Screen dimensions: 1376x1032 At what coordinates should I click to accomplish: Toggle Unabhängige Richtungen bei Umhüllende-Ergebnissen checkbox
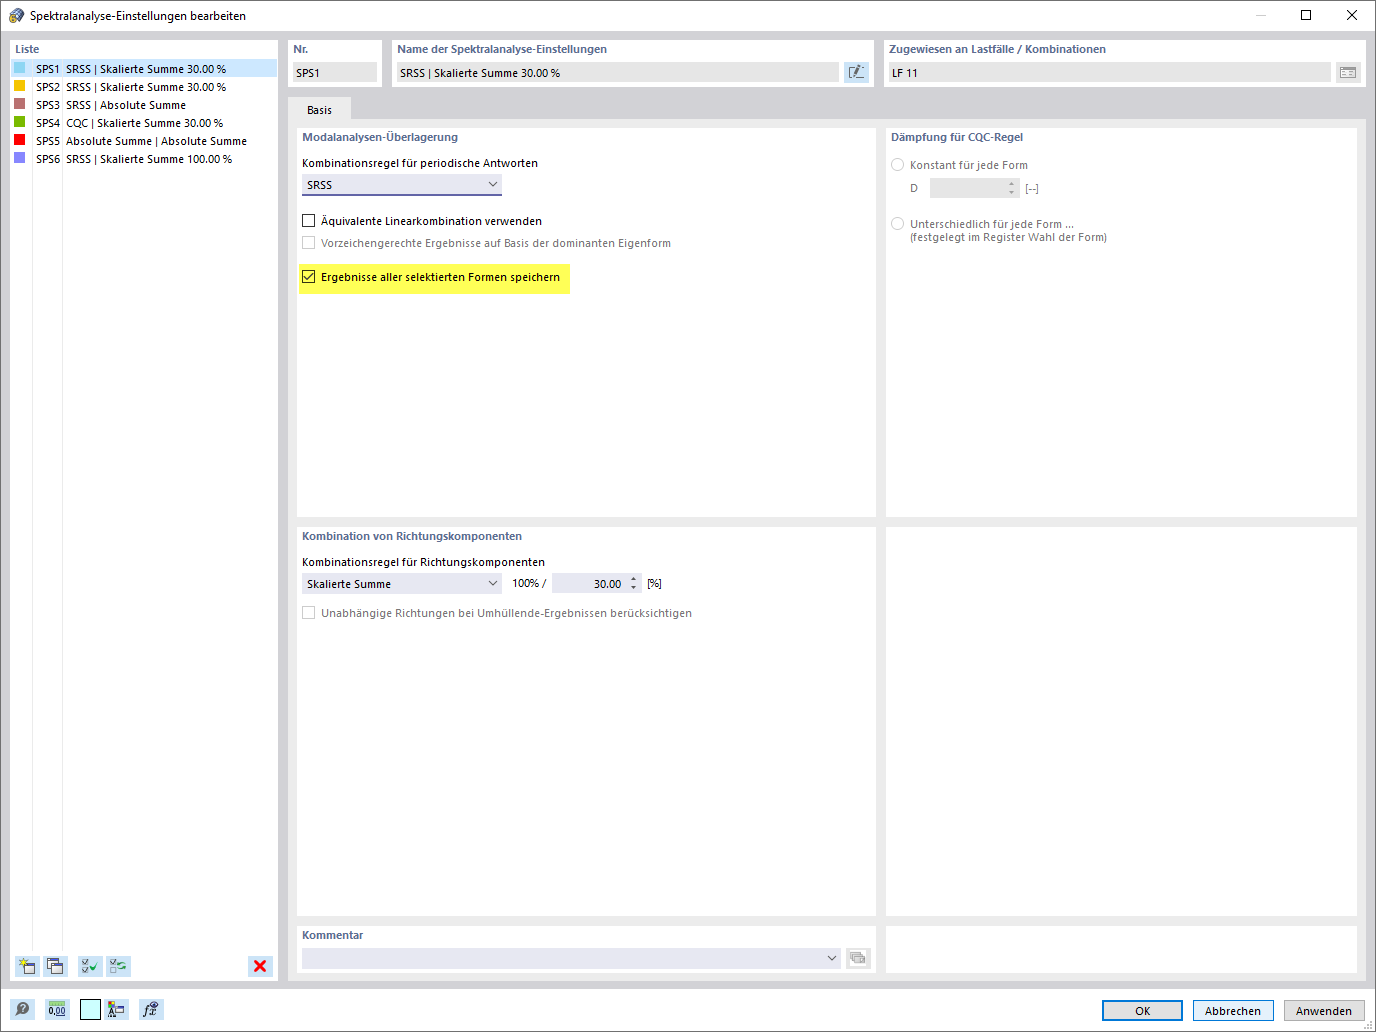click(309, 613)
